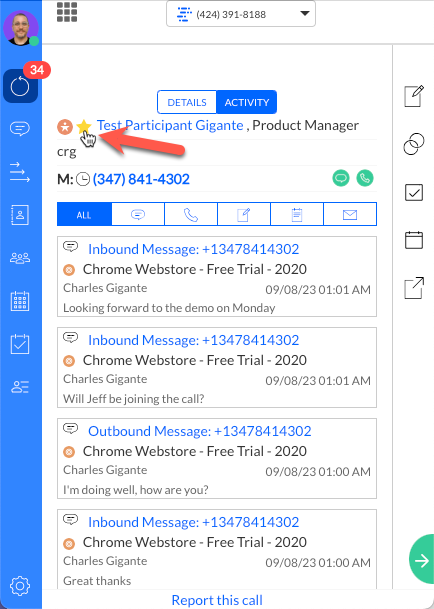Open the recent activity icon with badge 34

click(20, 86)
